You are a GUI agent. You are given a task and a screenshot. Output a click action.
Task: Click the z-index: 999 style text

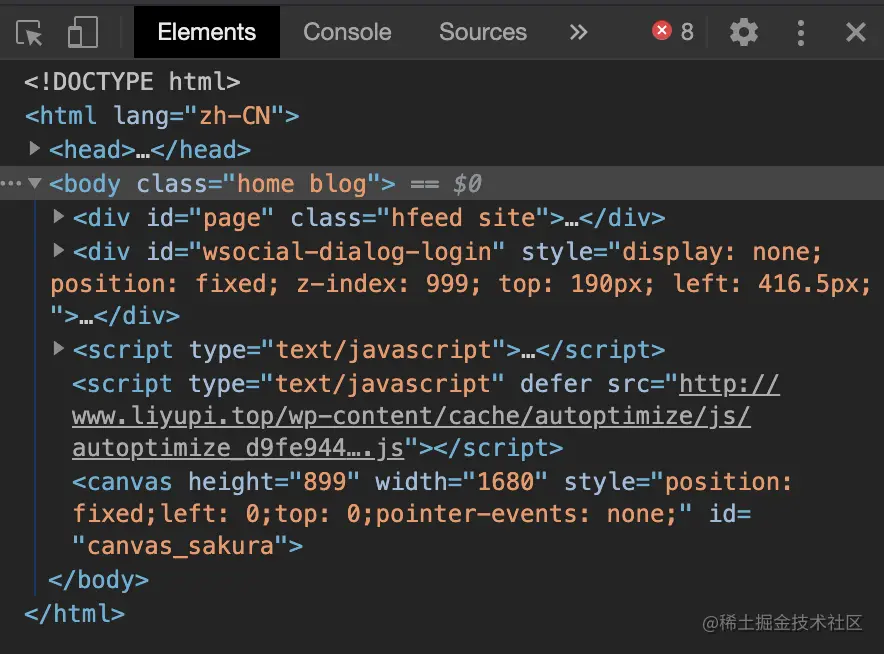point(388,284)
